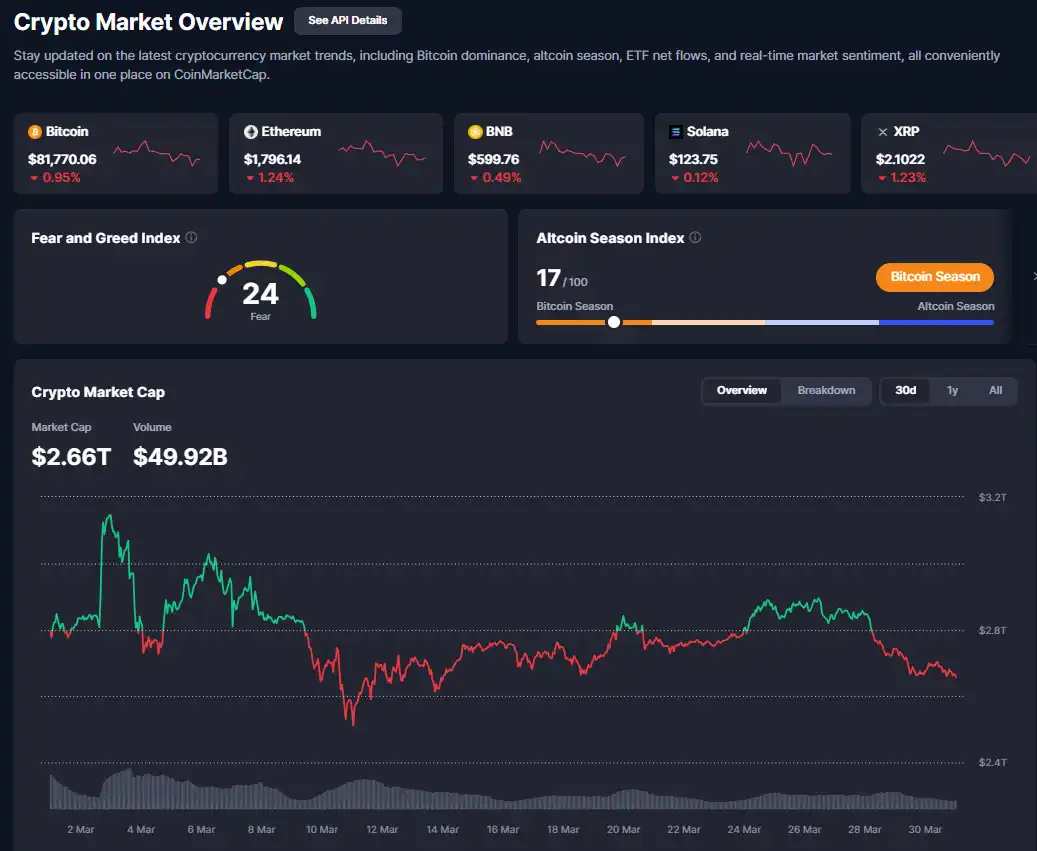This screenshot has height=851, width=1037.
Task: Expand next card with right arrow
Action: point(1033,277)
